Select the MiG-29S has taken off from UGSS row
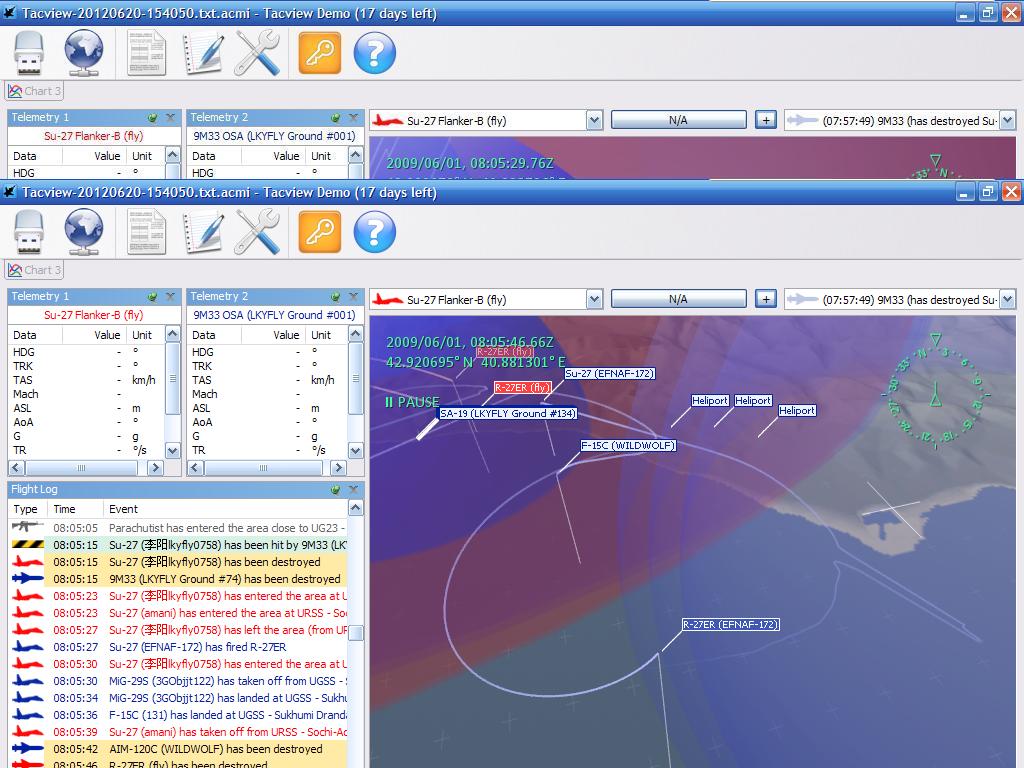 180,681
